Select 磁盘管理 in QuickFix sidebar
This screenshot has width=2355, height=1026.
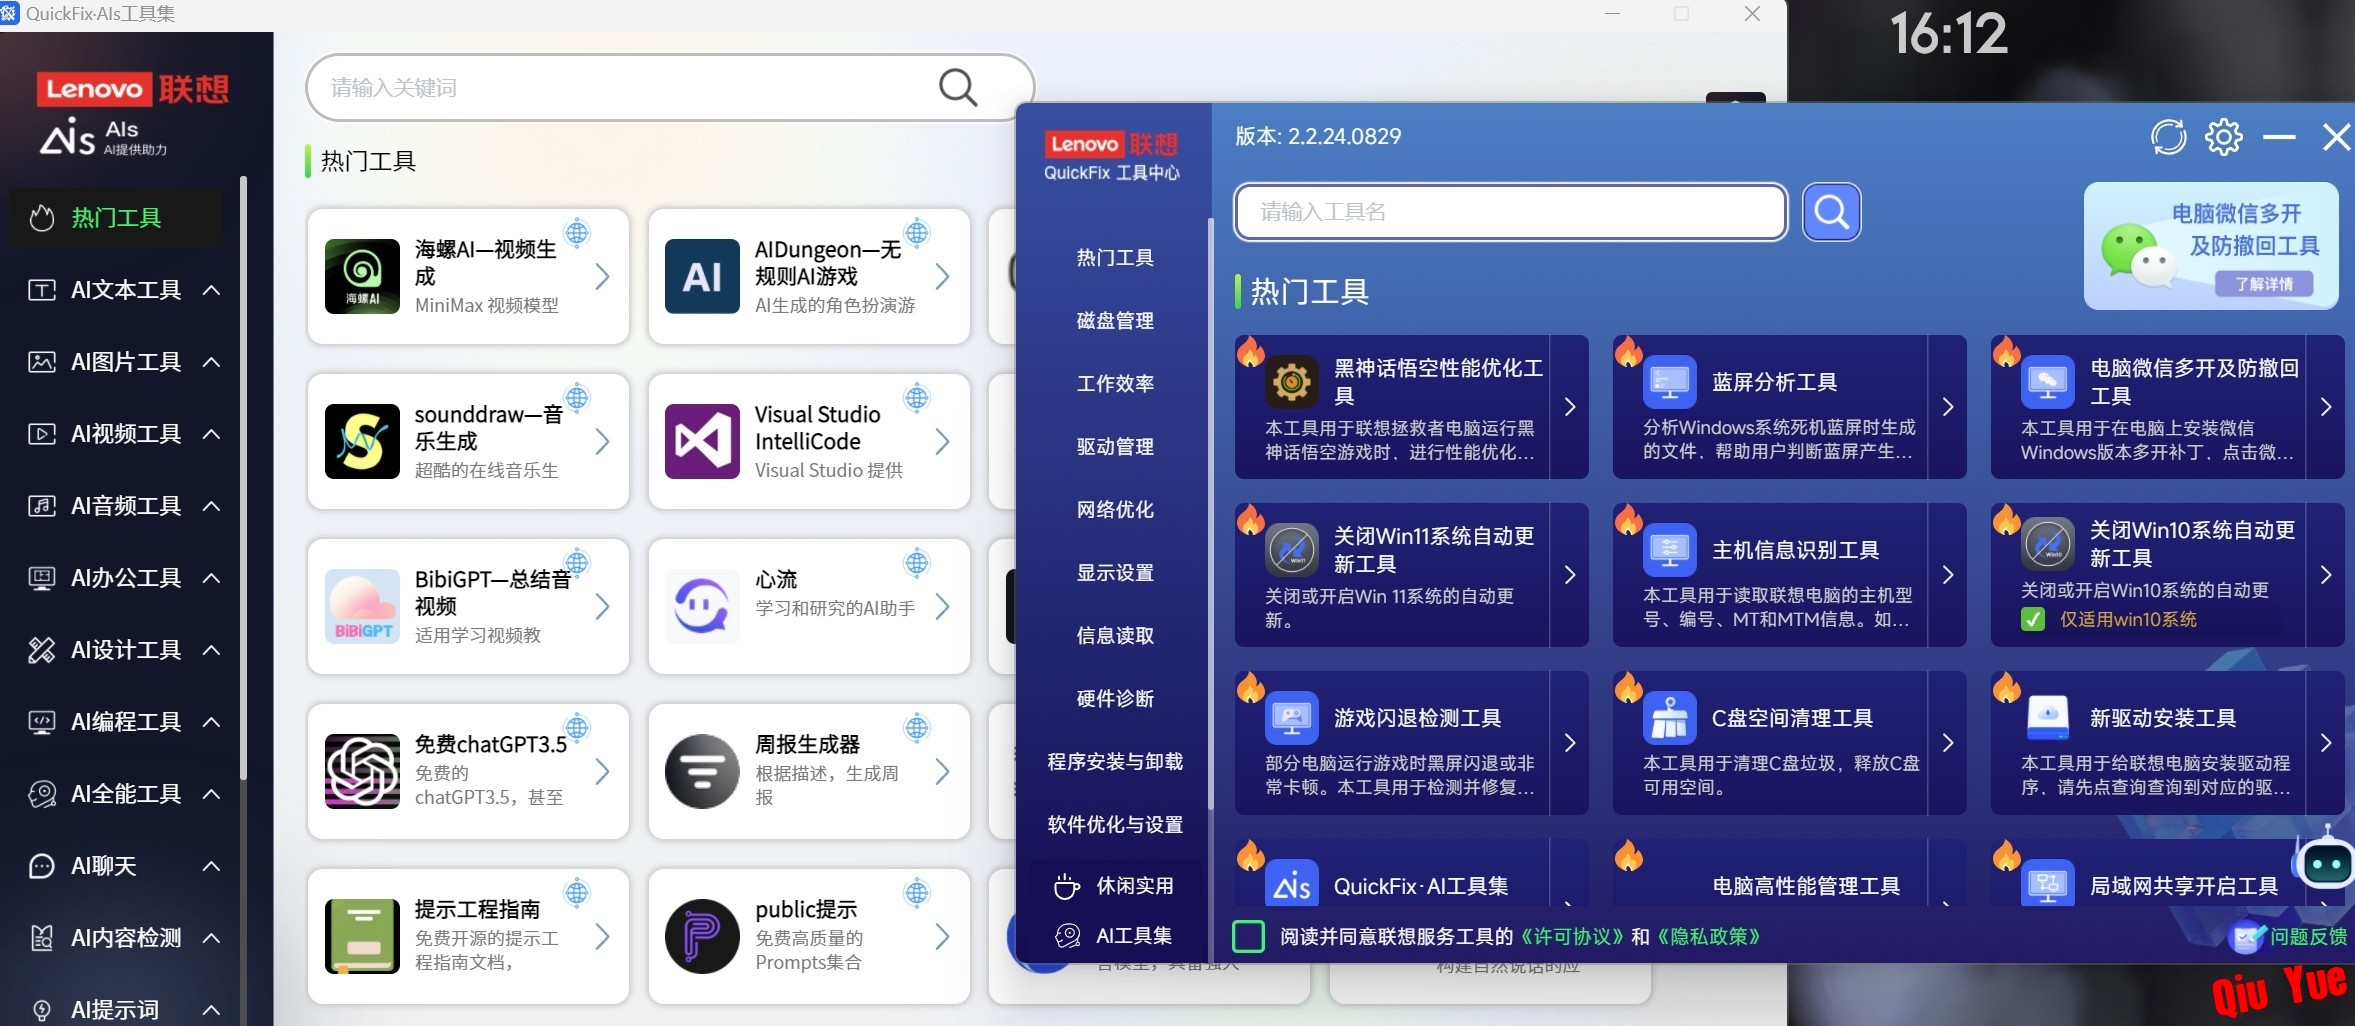1115,320
